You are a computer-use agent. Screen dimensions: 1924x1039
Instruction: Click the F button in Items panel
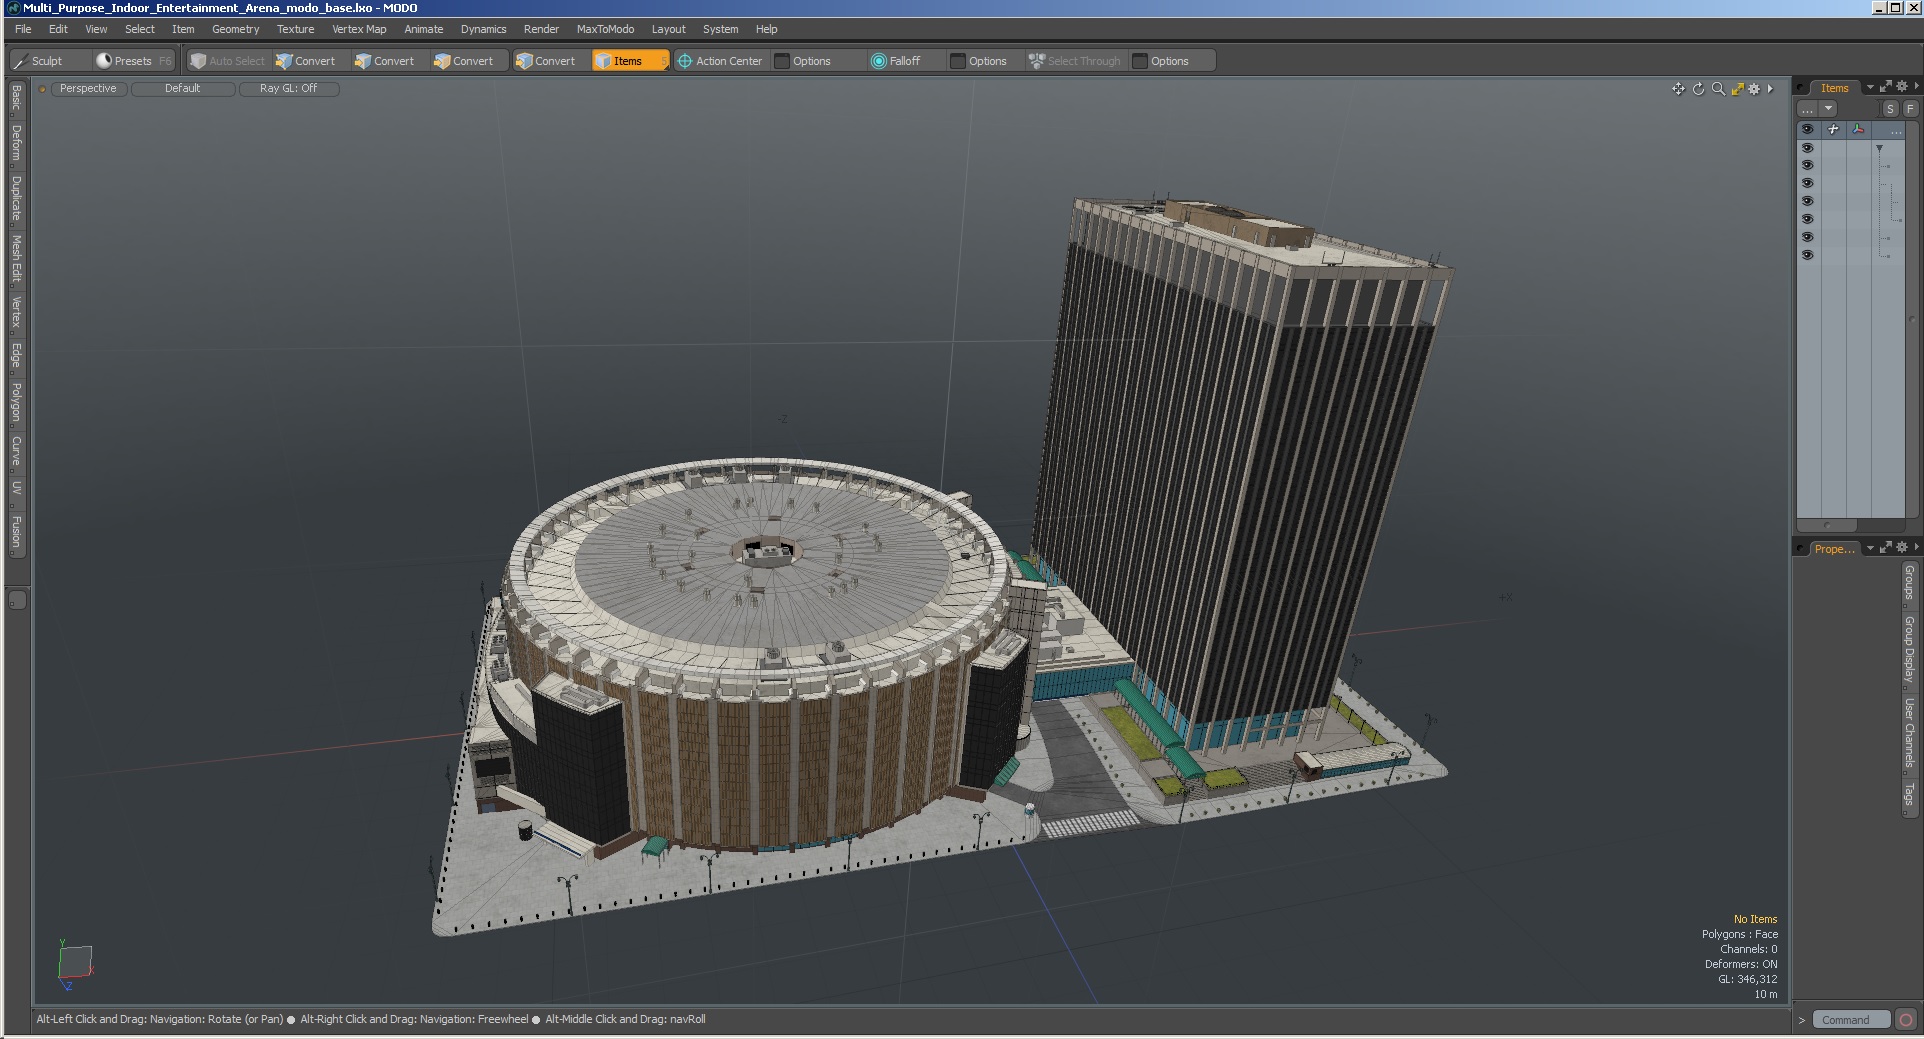pos(1909,109)
